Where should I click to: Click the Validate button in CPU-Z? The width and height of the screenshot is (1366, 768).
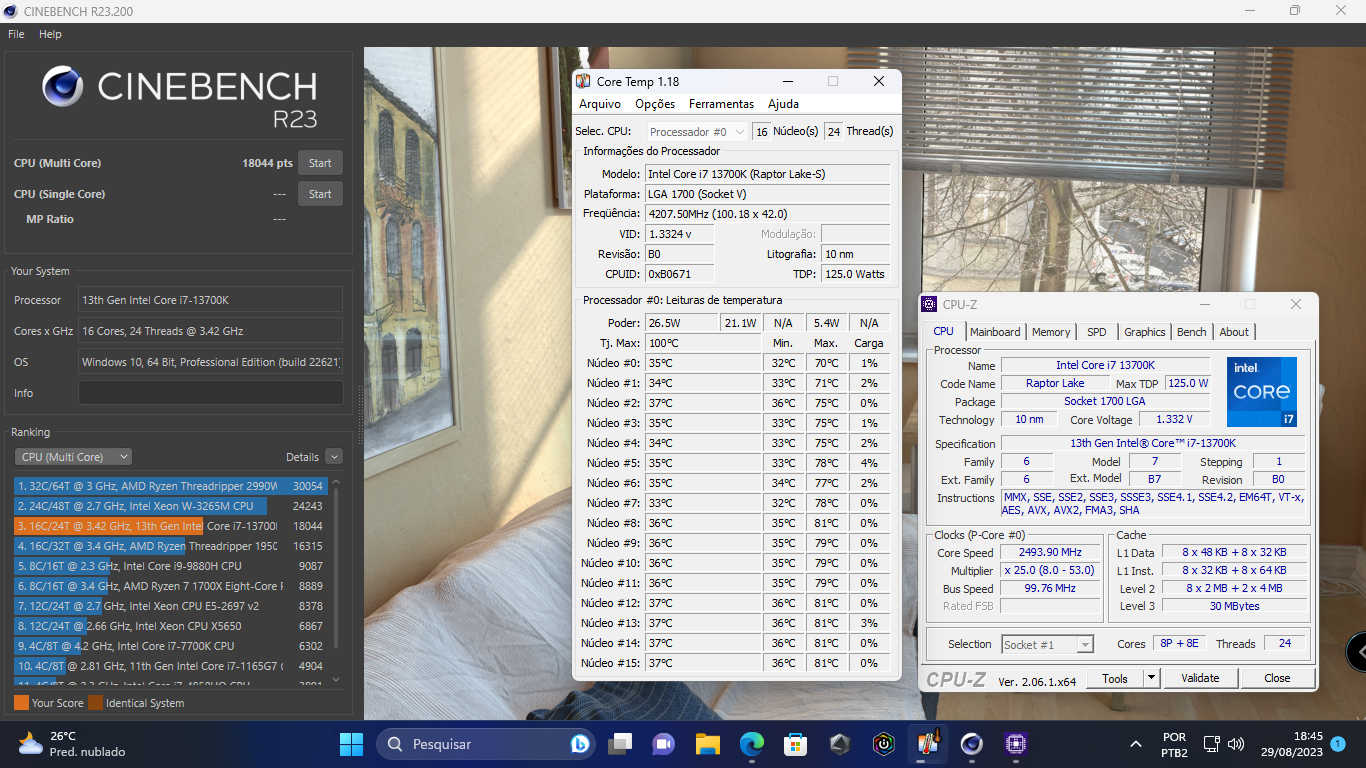(x=1200, y=678)
